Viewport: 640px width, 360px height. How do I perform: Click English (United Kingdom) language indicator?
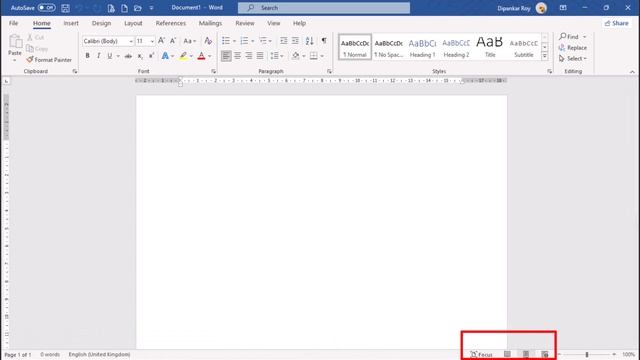coord(99,354)
